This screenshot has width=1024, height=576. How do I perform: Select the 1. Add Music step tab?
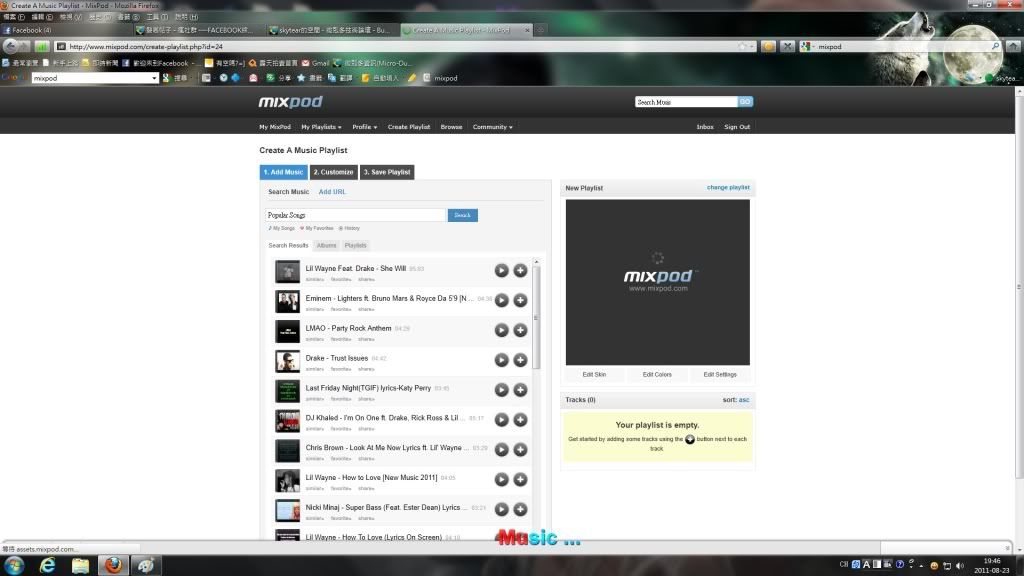[283, 172]
